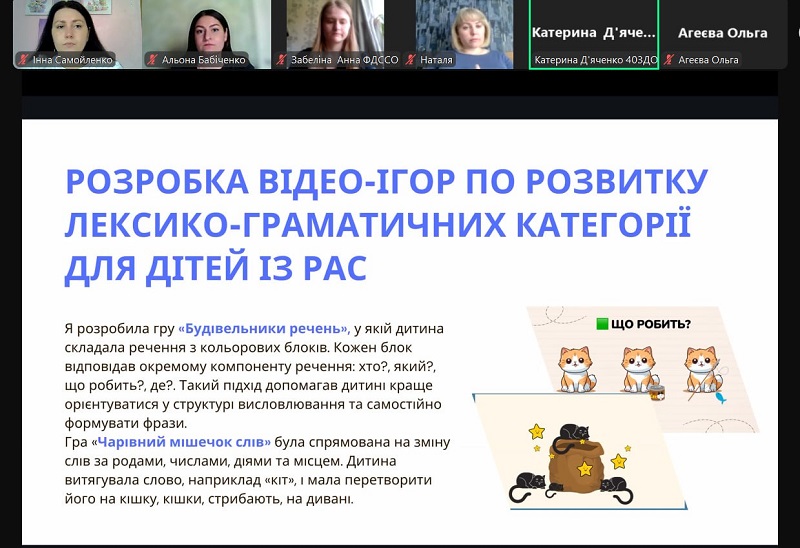
Task: Click the name label Забеліна Анна ФДССО
Action: point(344,60)
